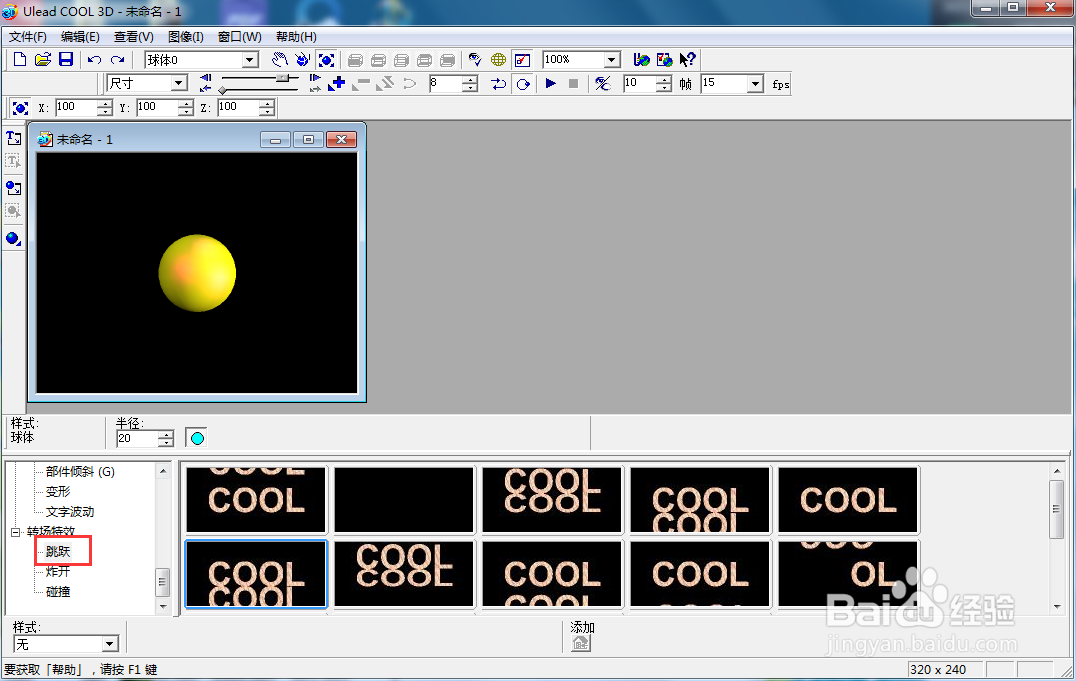The width and height of the screenshot is (1076, 681).
Task: Open the 图像(I) menu
Action: (186, 37)
